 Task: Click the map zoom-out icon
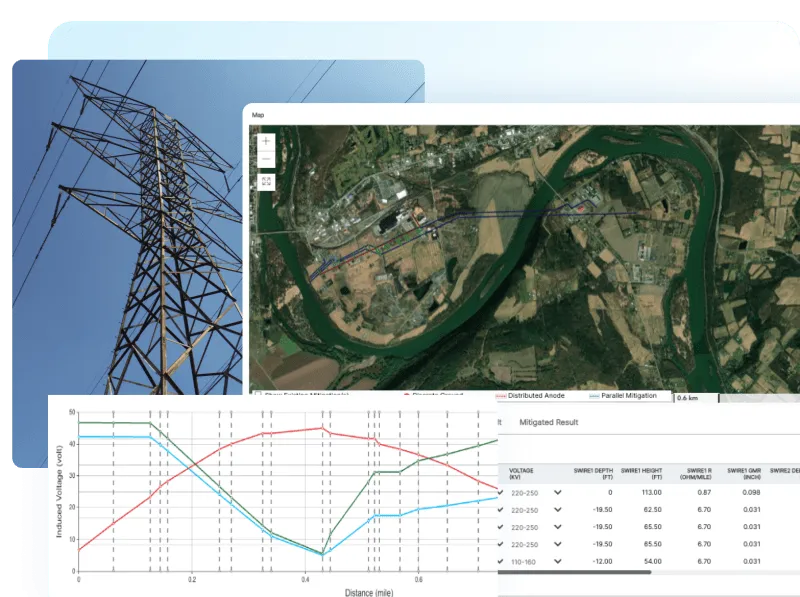click(265, 159)
